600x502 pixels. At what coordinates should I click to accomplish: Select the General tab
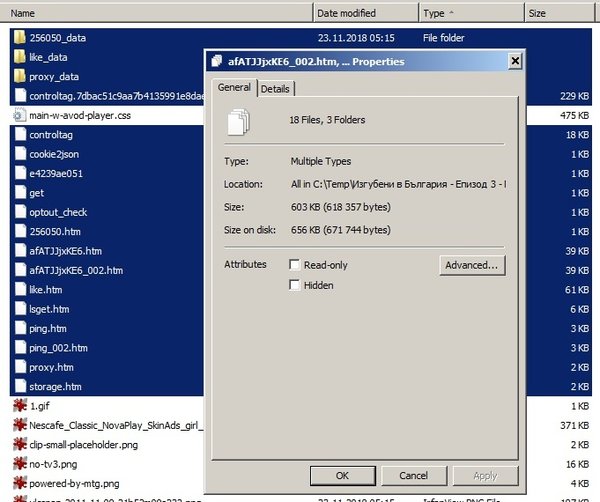point(234,87)
